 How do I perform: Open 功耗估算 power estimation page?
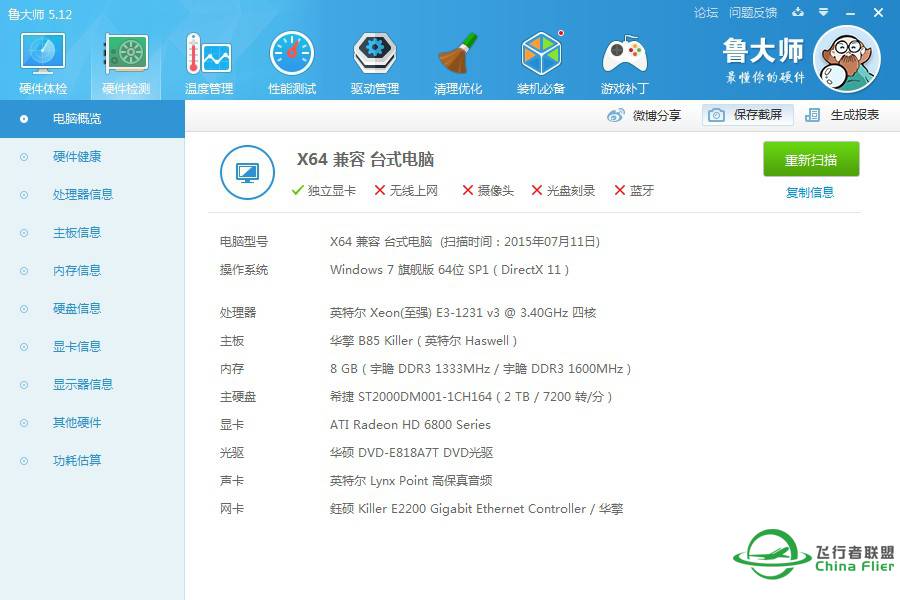77,460
